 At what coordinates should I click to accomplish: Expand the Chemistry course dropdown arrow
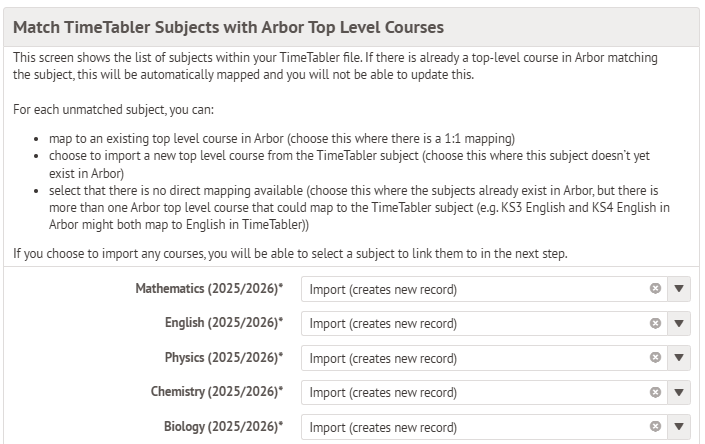point(679,392)
